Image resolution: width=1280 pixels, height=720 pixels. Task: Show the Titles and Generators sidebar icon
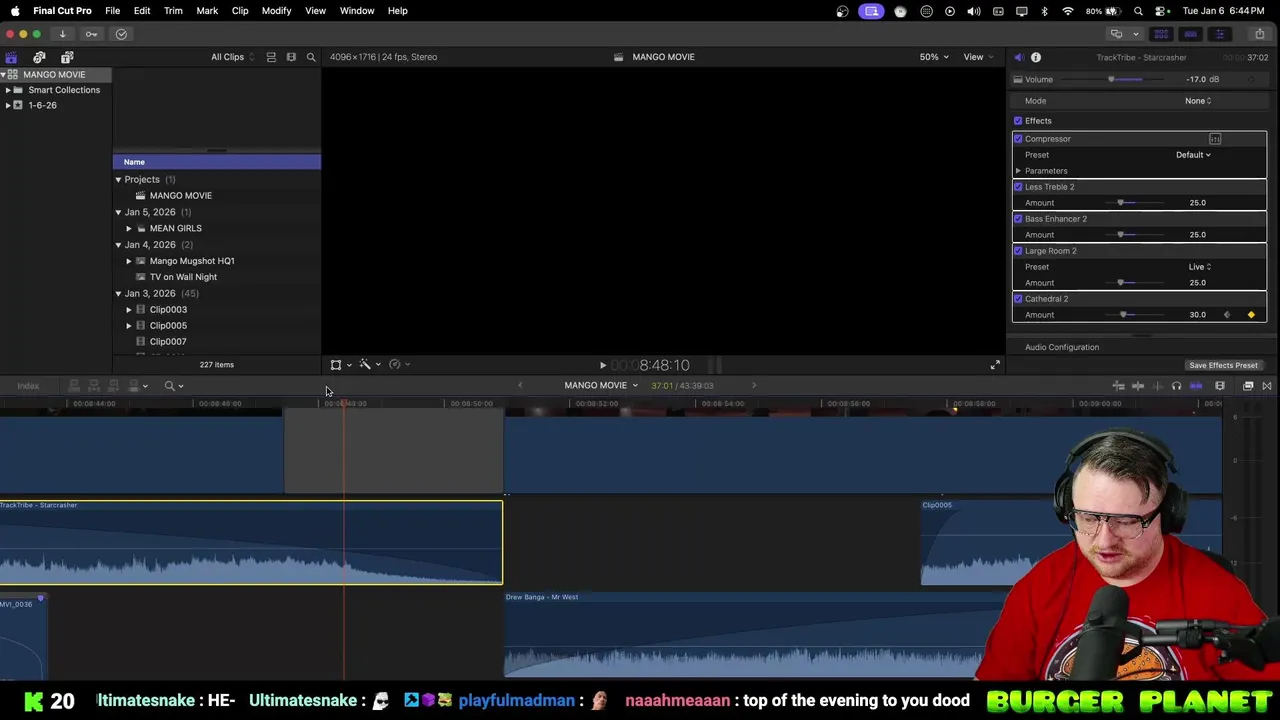pyautogui.click(x=67, y=57)
